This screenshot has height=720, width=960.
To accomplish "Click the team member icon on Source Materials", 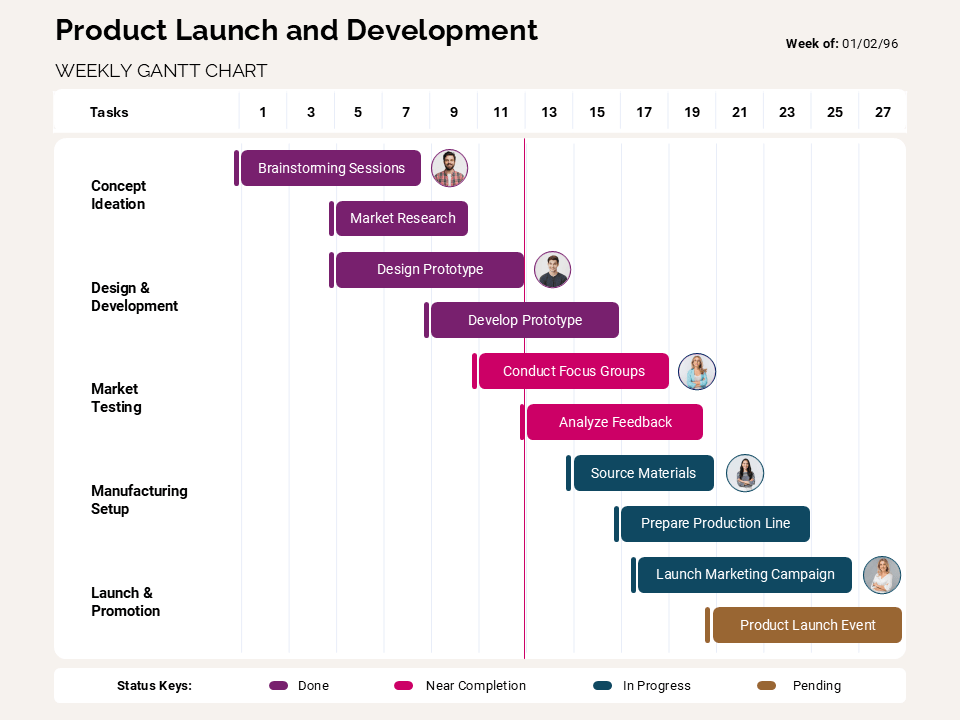I will (x=744, y=473).
